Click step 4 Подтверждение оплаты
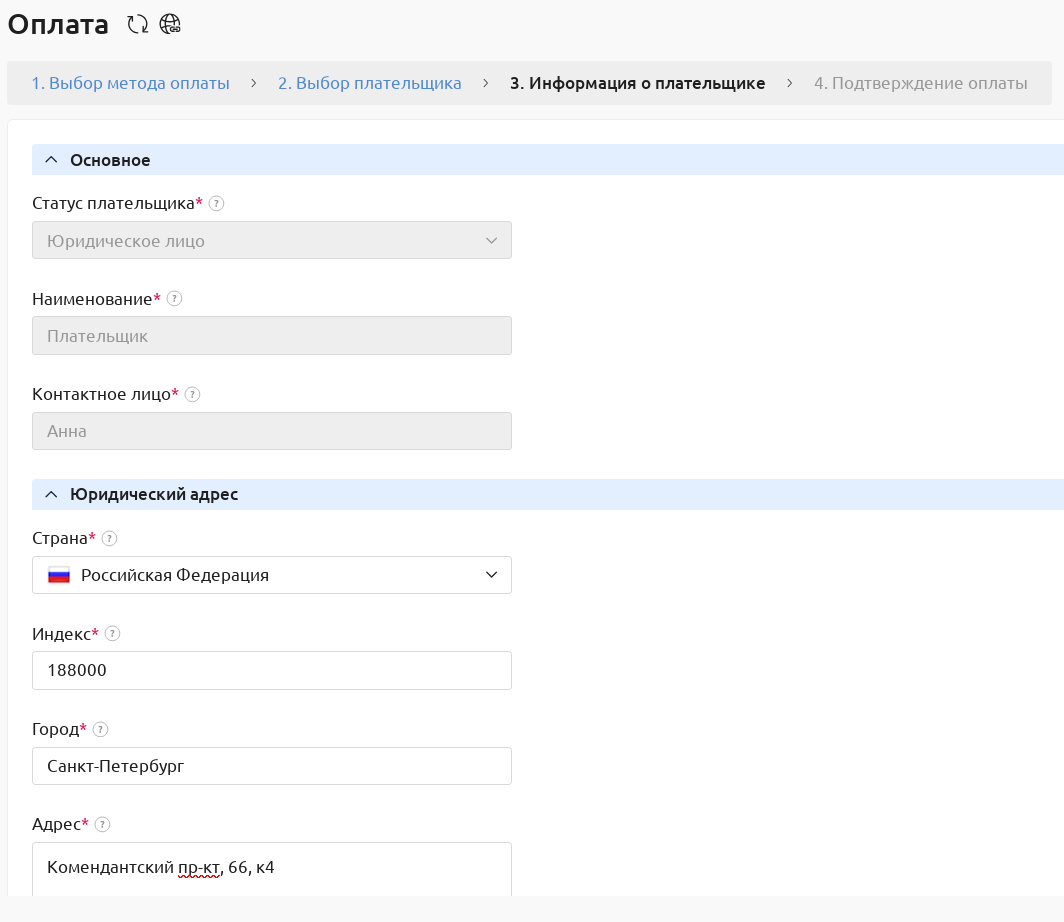1064x922 pixels. 920,84
